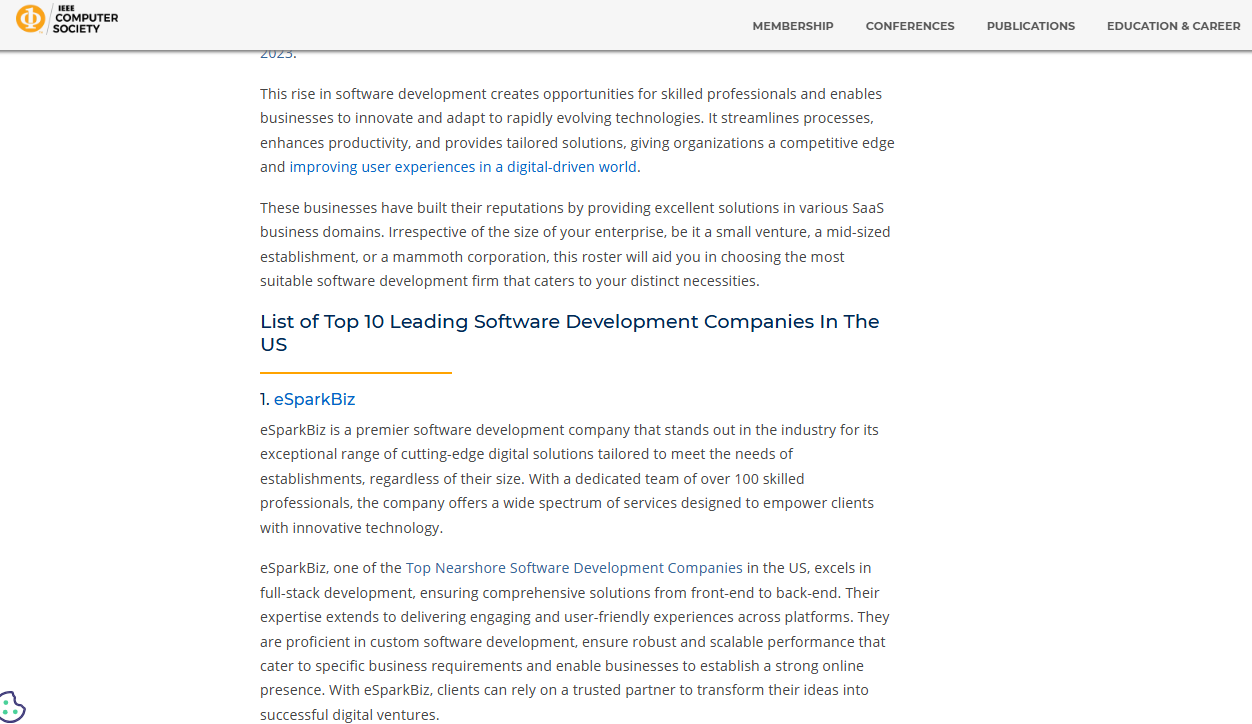Open the Membership menu
Image resolution: width=1252 pixels, height=724 pixels.
792,26
